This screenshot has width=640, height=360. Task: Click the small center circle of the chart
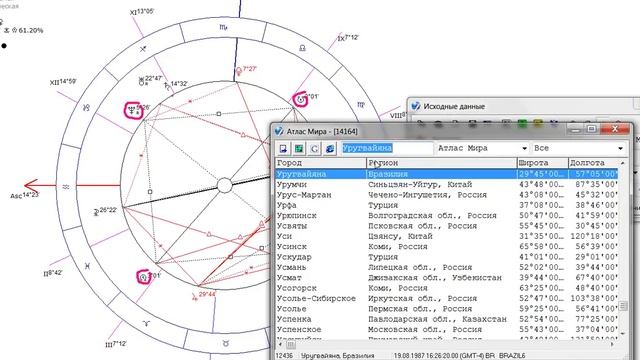click(224, 185)
